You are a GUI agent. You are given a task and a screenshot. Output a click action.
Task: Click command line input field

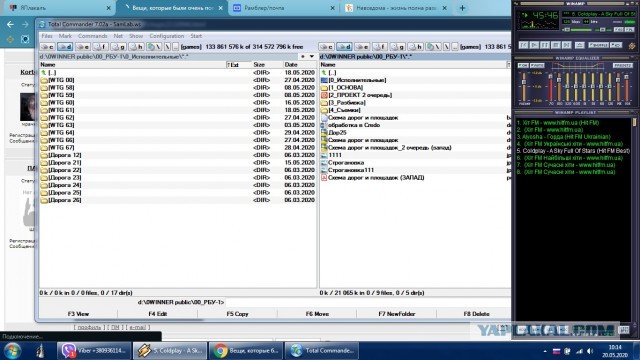tap(367, 302)
